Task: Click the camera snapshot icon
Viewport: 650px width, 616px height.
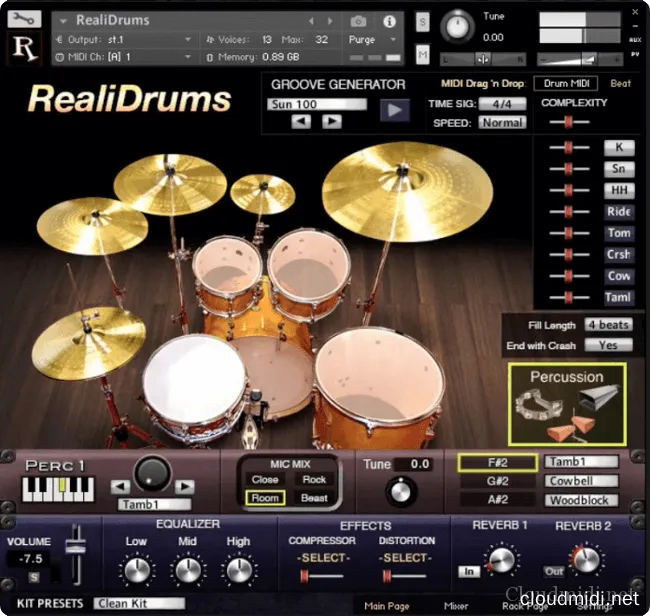Action: pos(358,21)
